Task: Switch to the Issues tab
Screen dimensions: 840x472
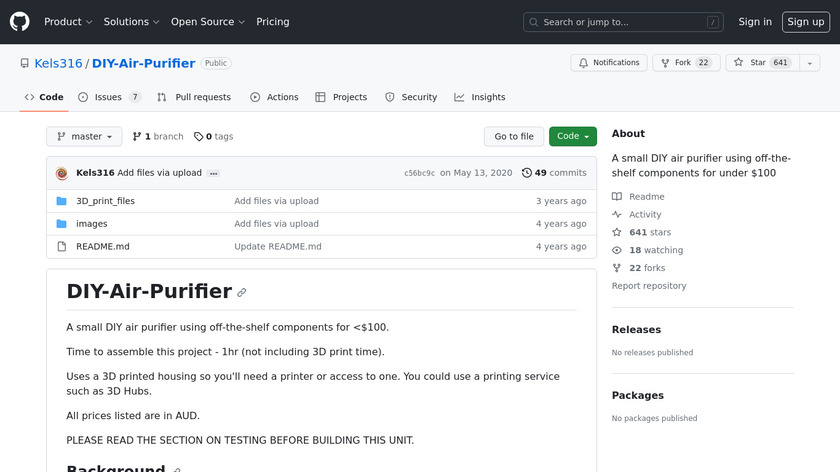Action: pos(109,97)
